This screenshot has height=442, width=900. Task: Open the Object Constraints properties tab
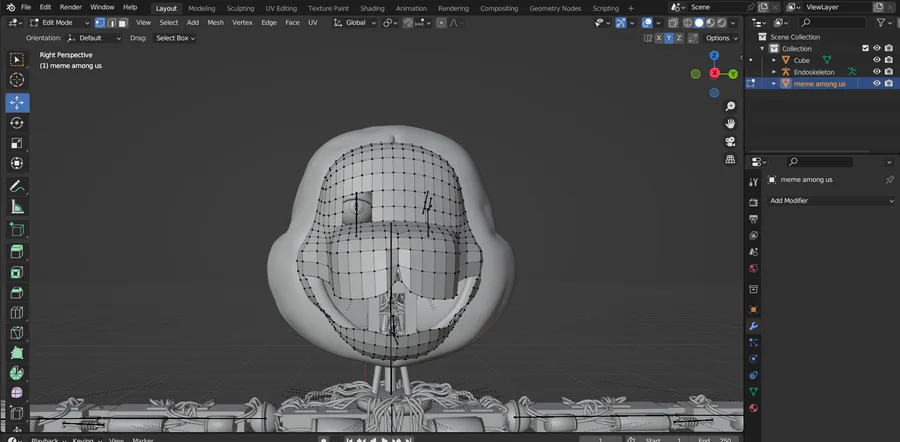pos(754,375)
